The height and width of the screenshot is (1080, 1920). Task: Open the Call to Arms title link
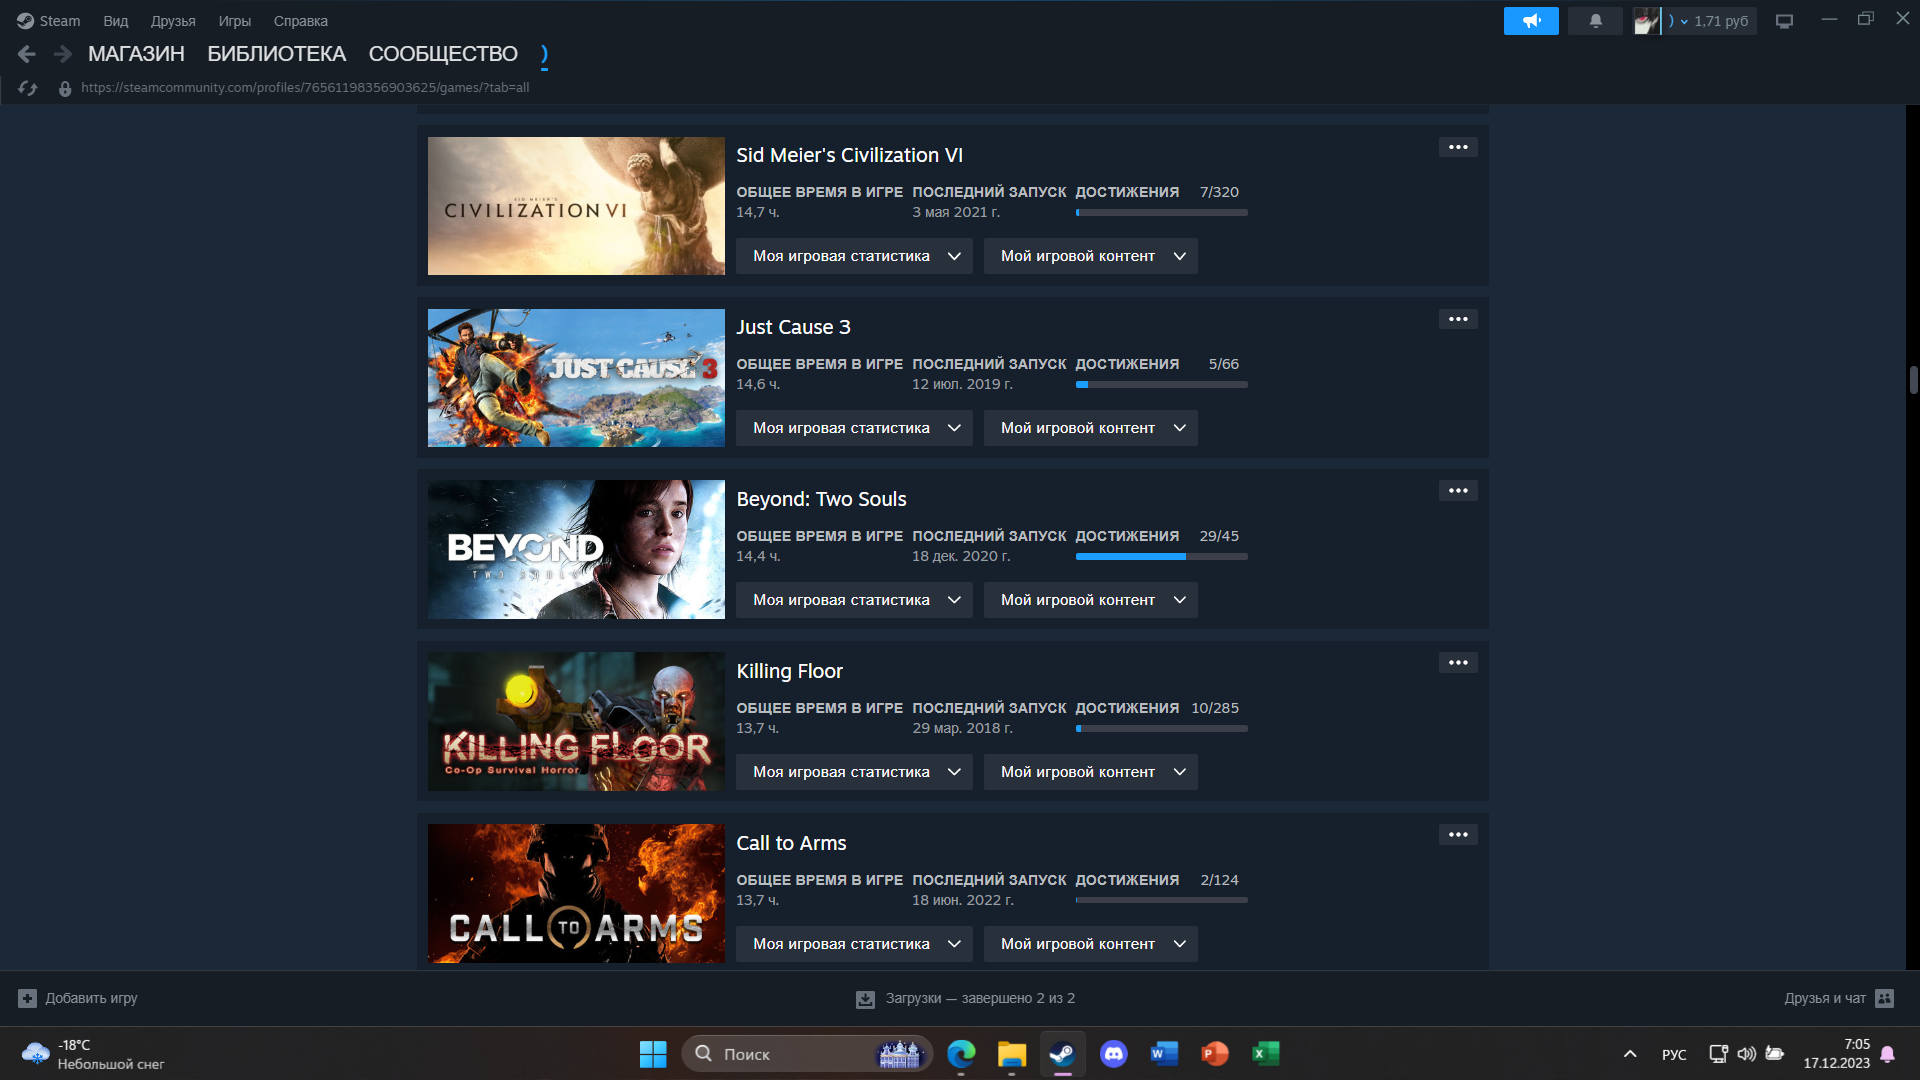791,843
